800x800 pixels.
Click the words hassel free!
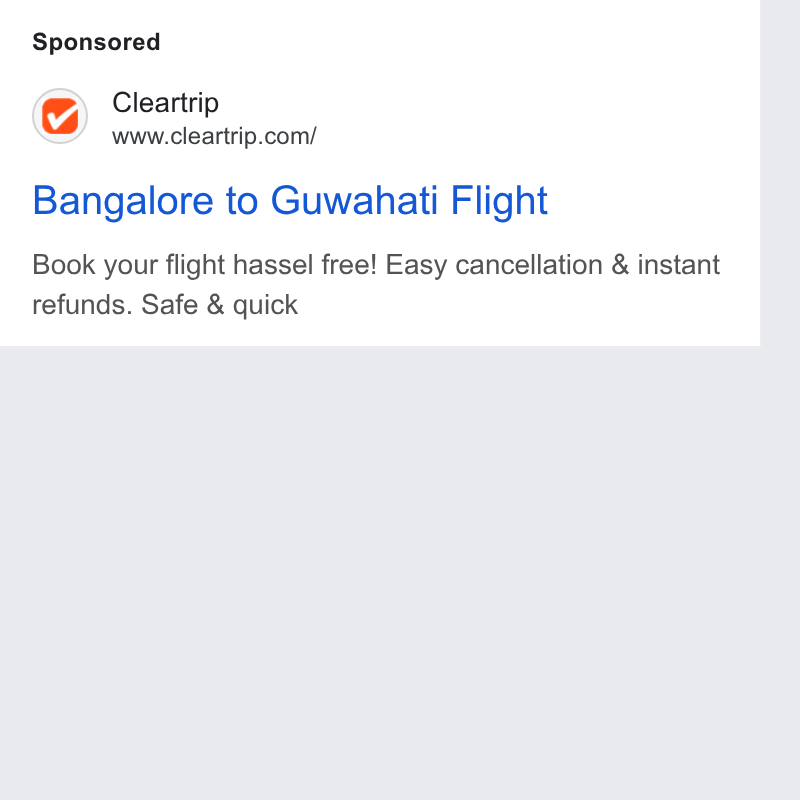[x=305, y=265]
